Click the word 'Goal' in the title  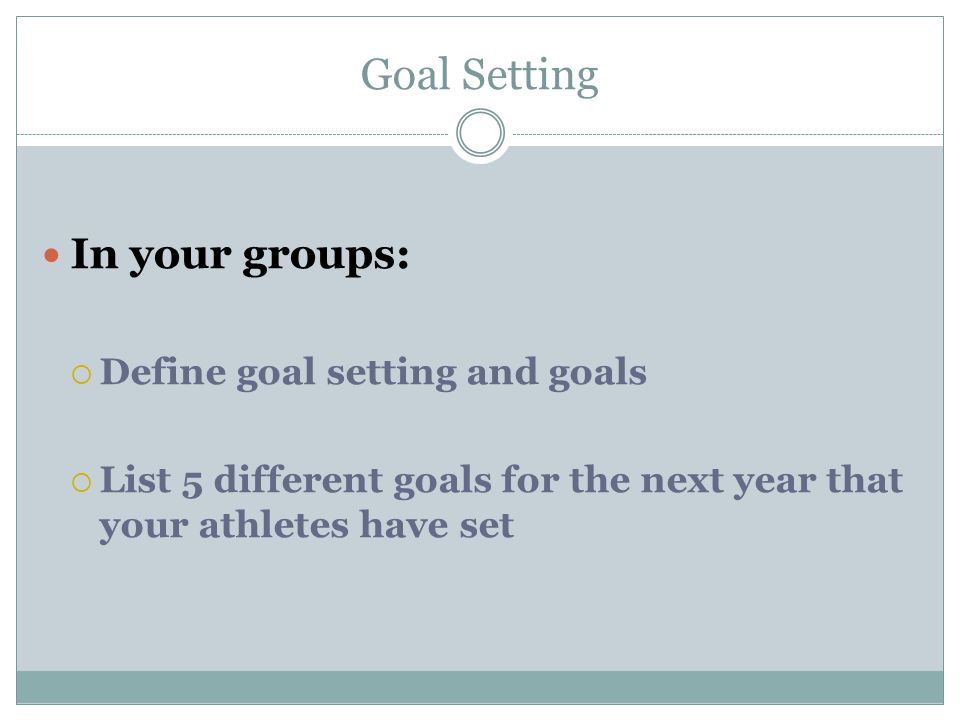click(x=405, y=74)
